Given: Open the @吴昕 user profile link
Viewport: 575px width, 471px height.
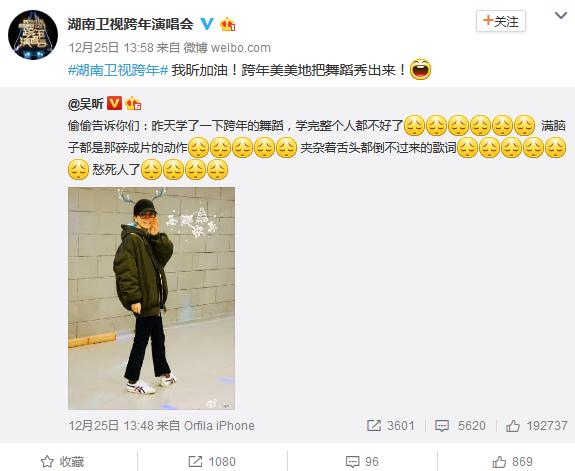Looking at the screenshot, I should tap(86, 104).
